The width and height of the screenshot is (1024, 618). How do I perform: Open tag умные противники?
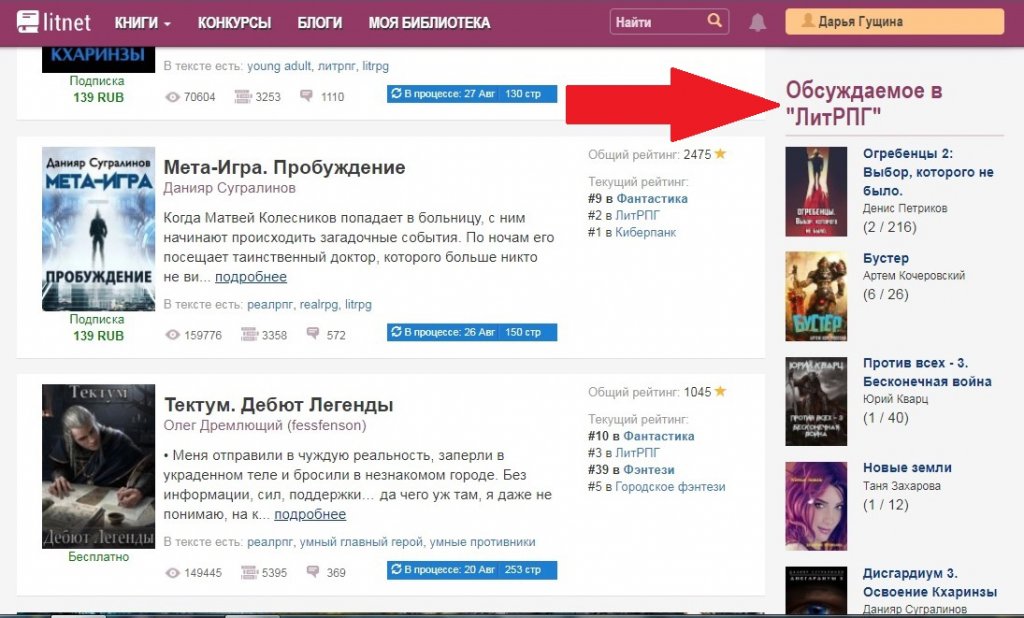coord(482,542)
